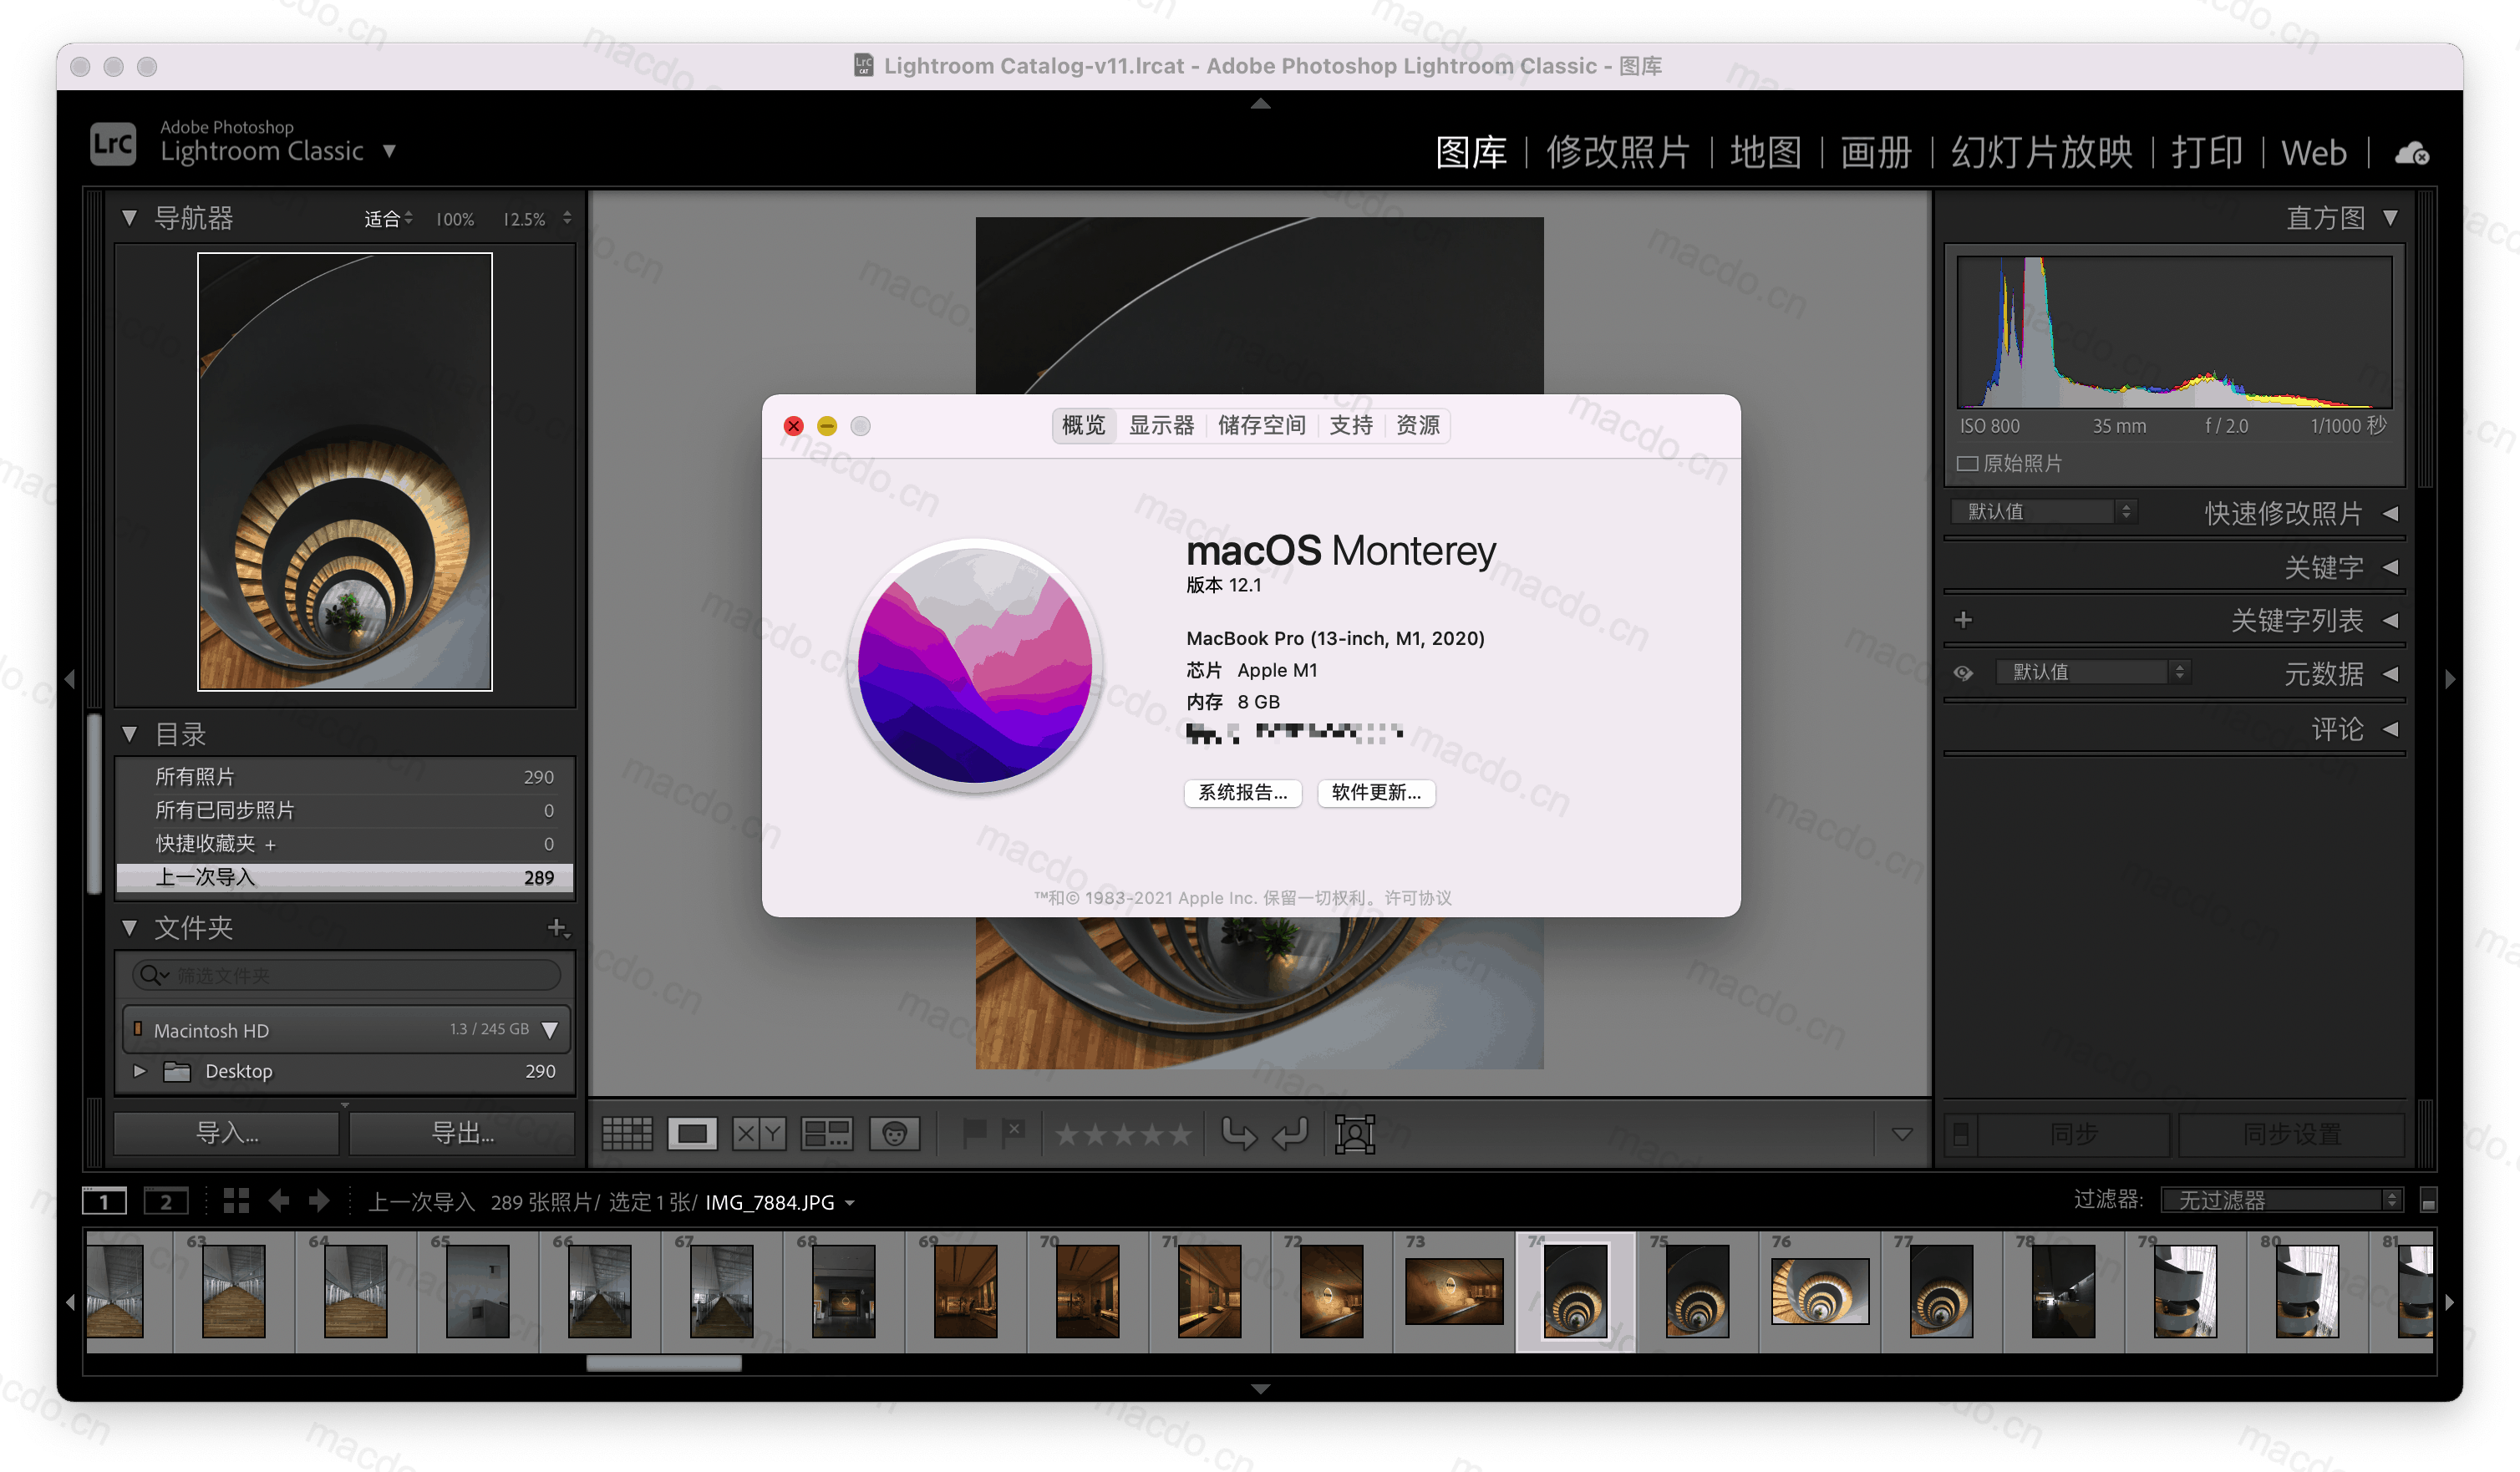Screen dimensions: 2520x1472
Task: Open the 幻灯片放映 module
Action: (x=2041, y=153)
